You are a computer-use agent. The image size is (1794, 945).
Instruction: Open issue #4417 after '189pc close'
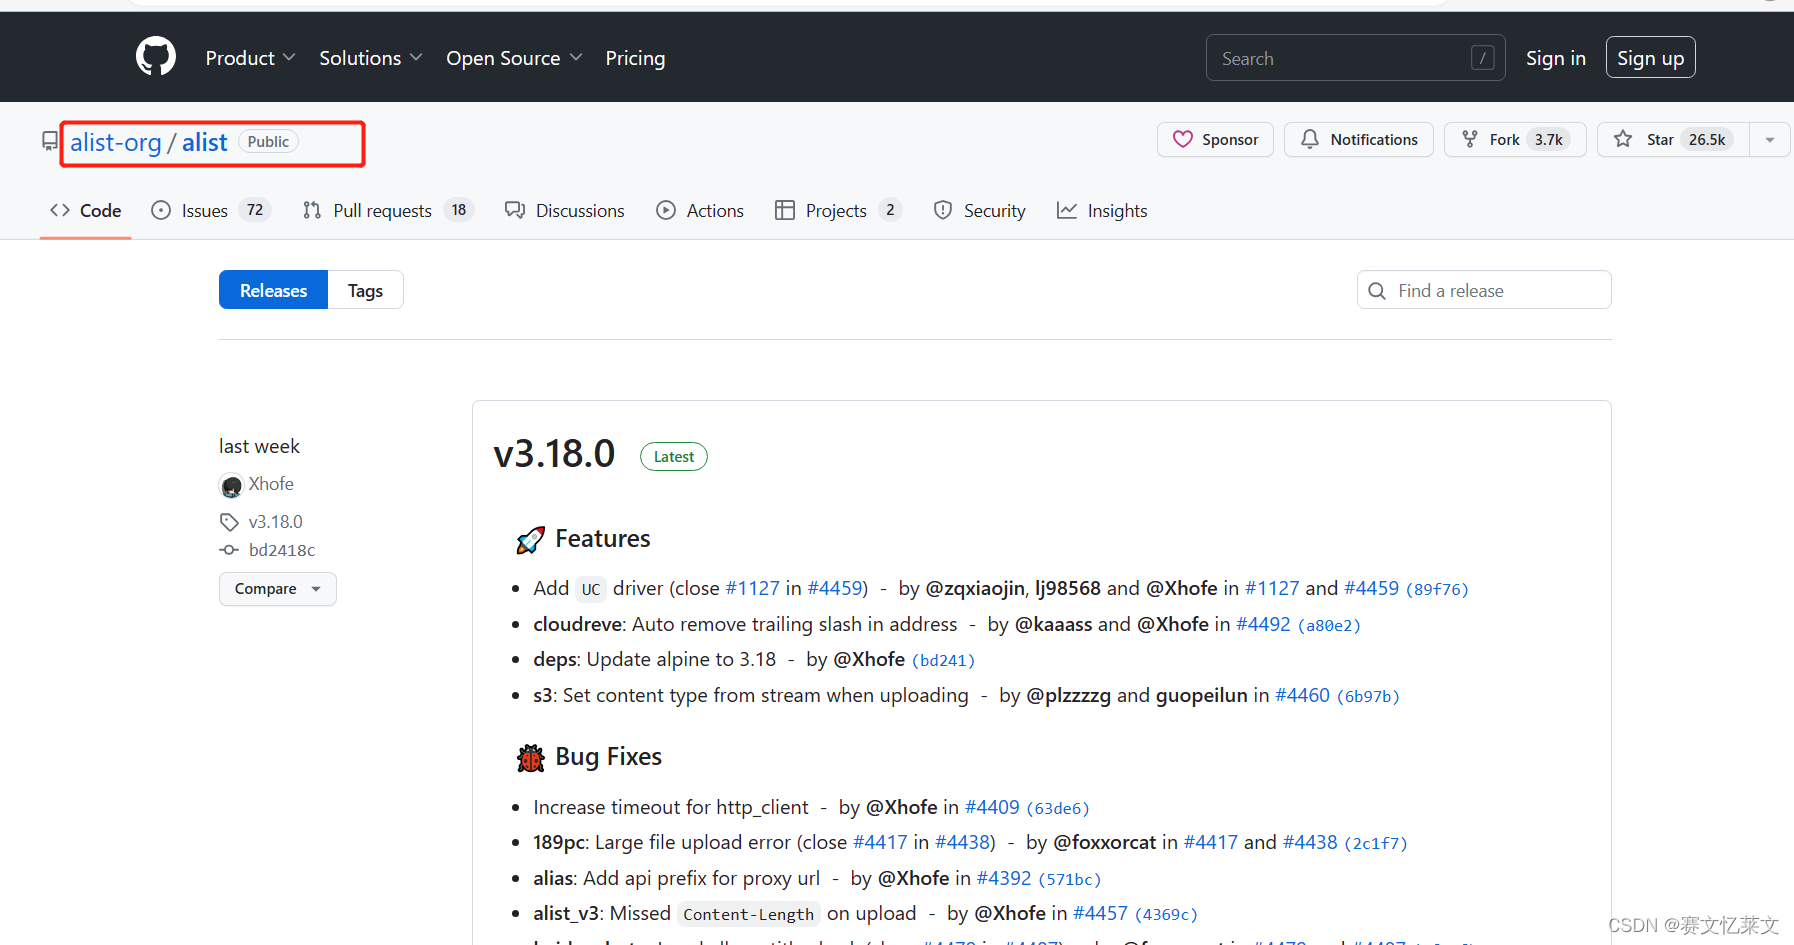[x=880, y=842]
